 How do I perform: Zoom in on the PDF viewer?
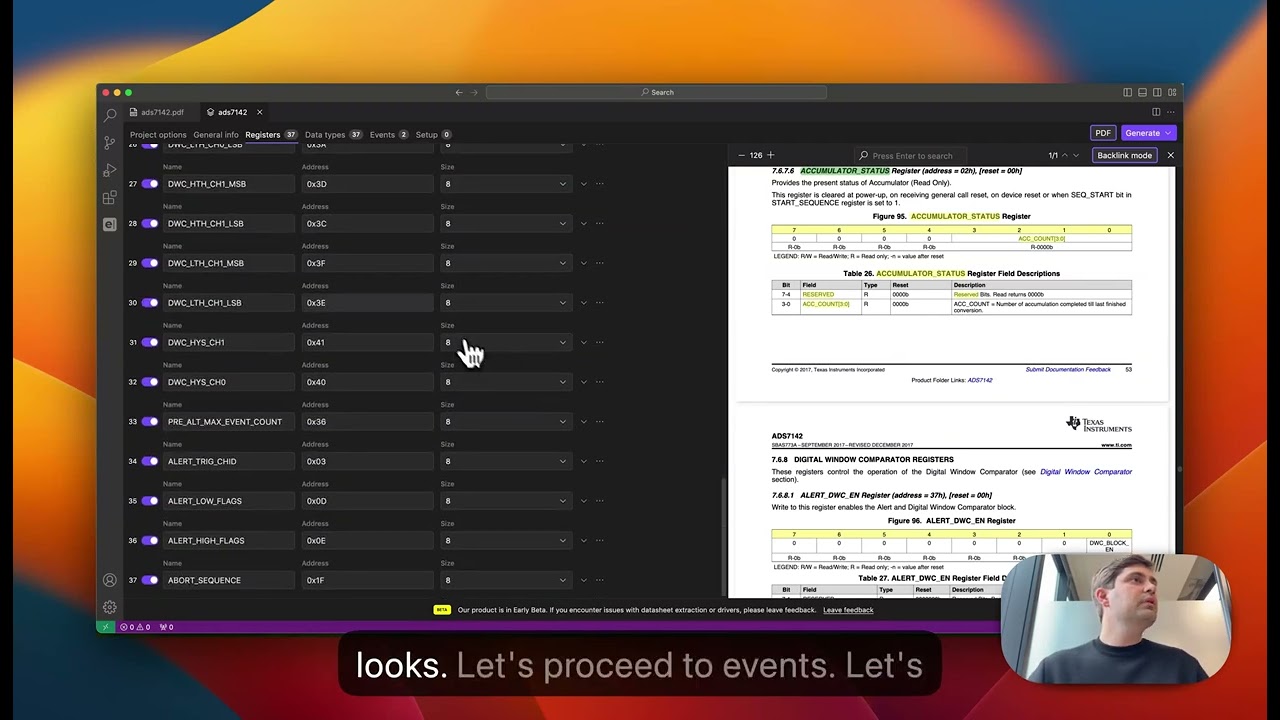[x=770, y=155]
